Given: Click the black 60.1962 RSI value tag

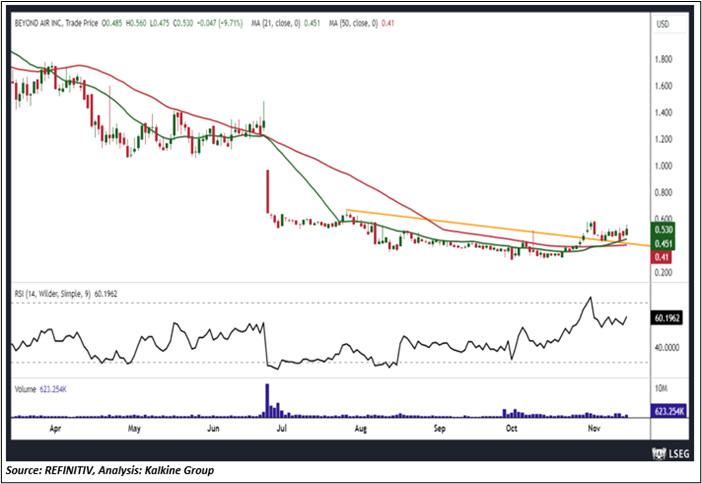Looking at the screenshot, I should pos(667,319).
